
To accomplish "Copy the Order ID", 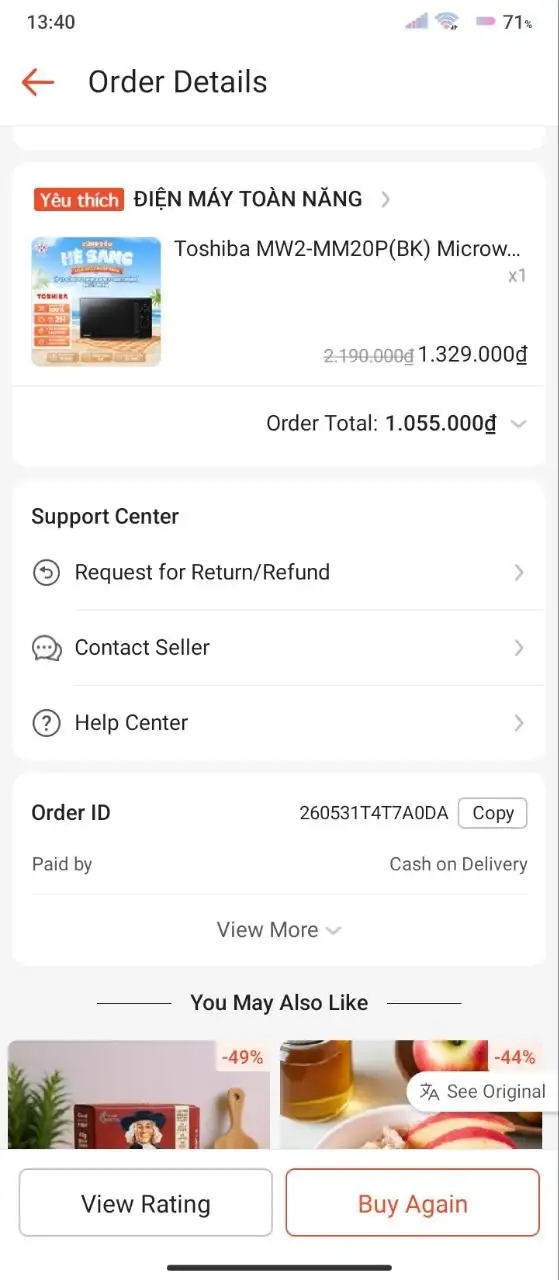I will (x=492, y=813).
